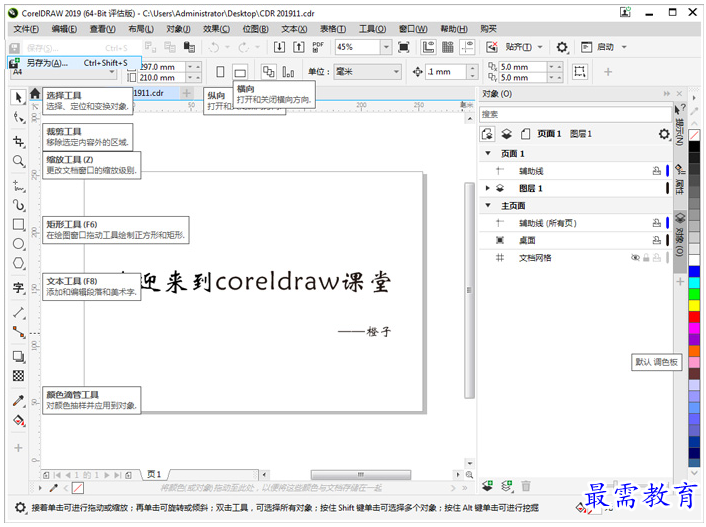The image size is (706, 527).
Task: Click the Options gear icon in toolbar
Action: point(561,47)
